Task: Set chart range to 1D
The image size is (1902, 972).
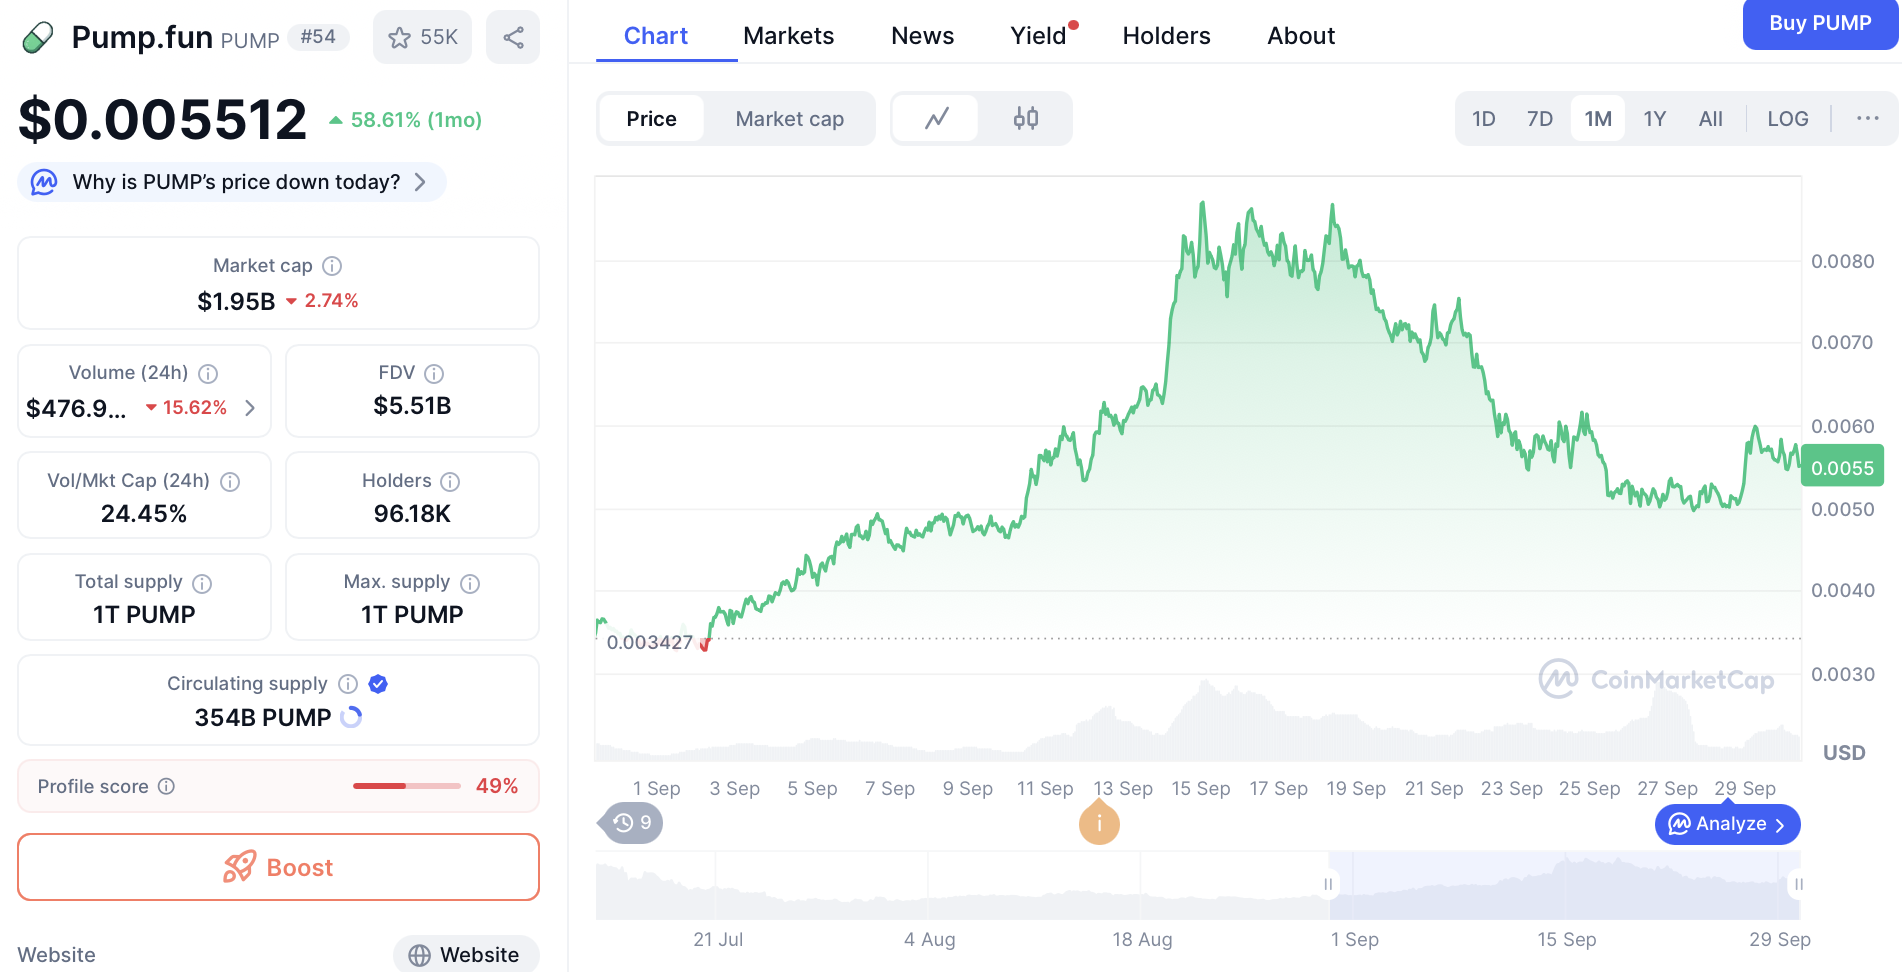Action: [x=1483, y=119]
